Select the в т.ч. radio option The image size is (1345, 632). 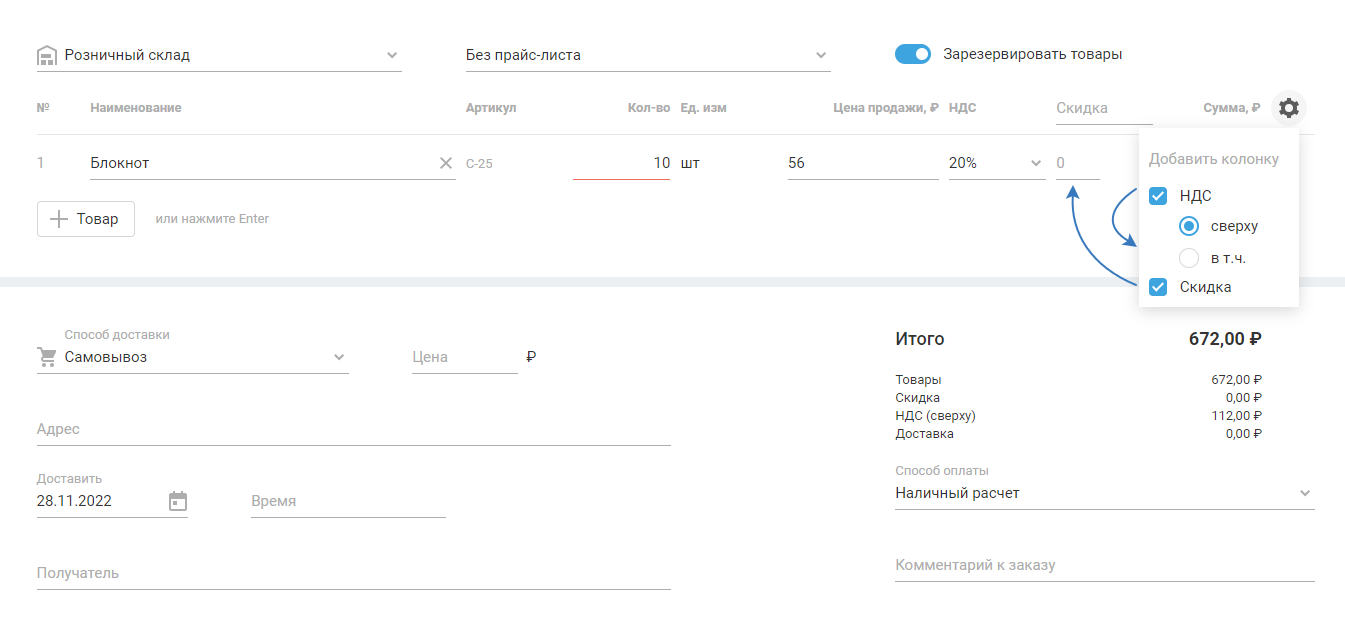coord(1188,258)
